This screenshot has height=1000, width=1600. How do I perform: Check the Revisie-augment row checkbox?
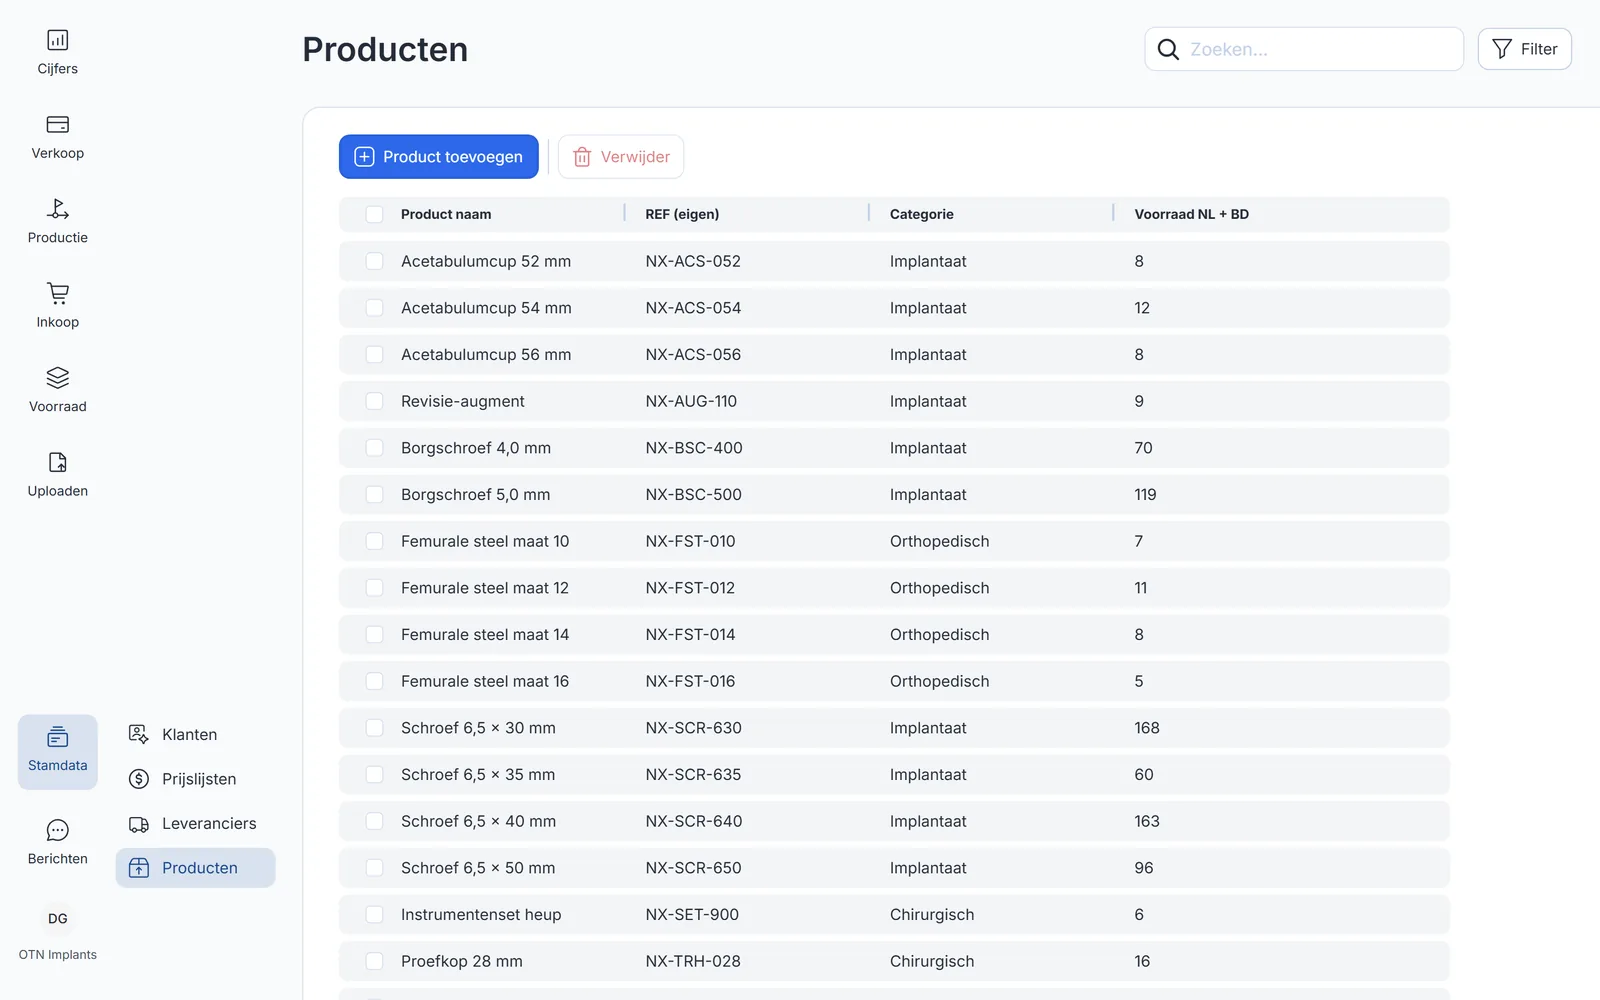click(374, 401)
